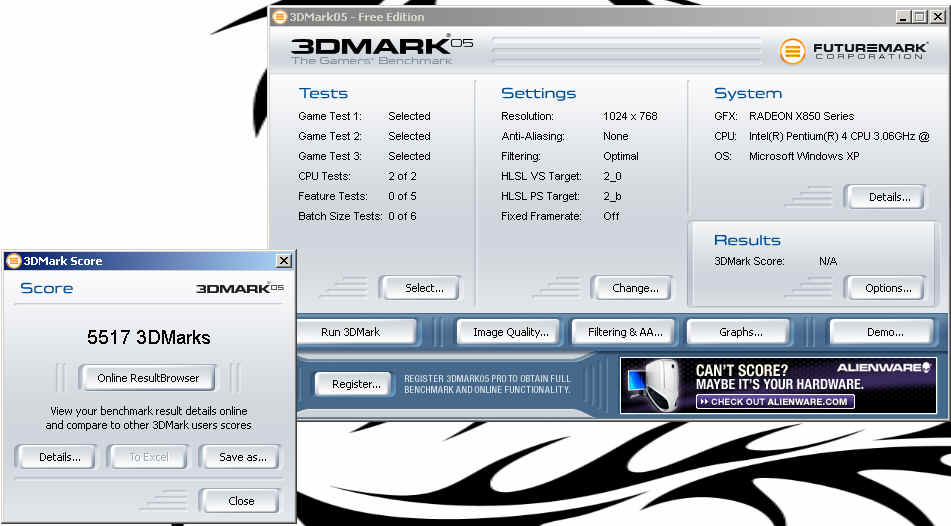Open the Filtering & AA tool
Viewport: 951px width, 526px height.
pyautogui.click(x=623, y=332)
